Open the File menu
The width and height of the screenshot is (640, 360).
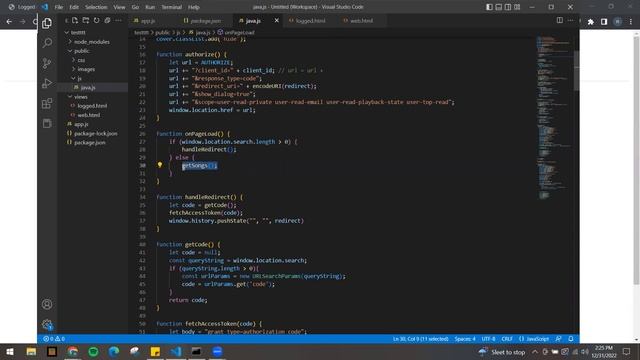click(x=59, y=7)
